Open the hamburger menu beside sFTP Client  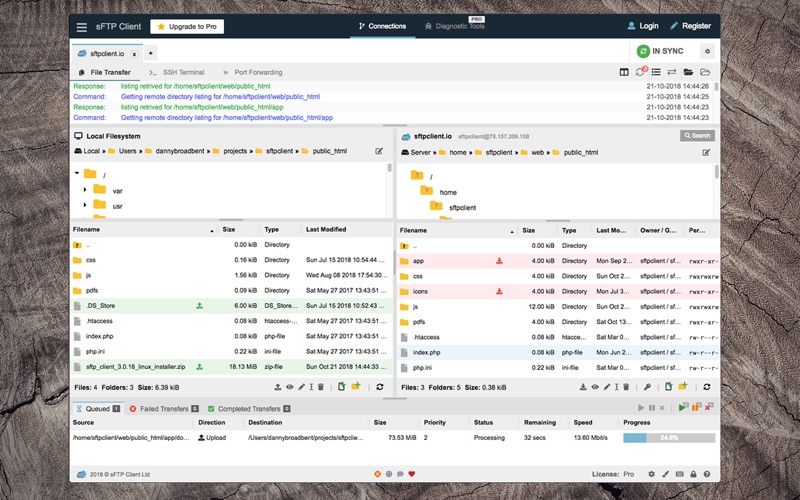82,27
